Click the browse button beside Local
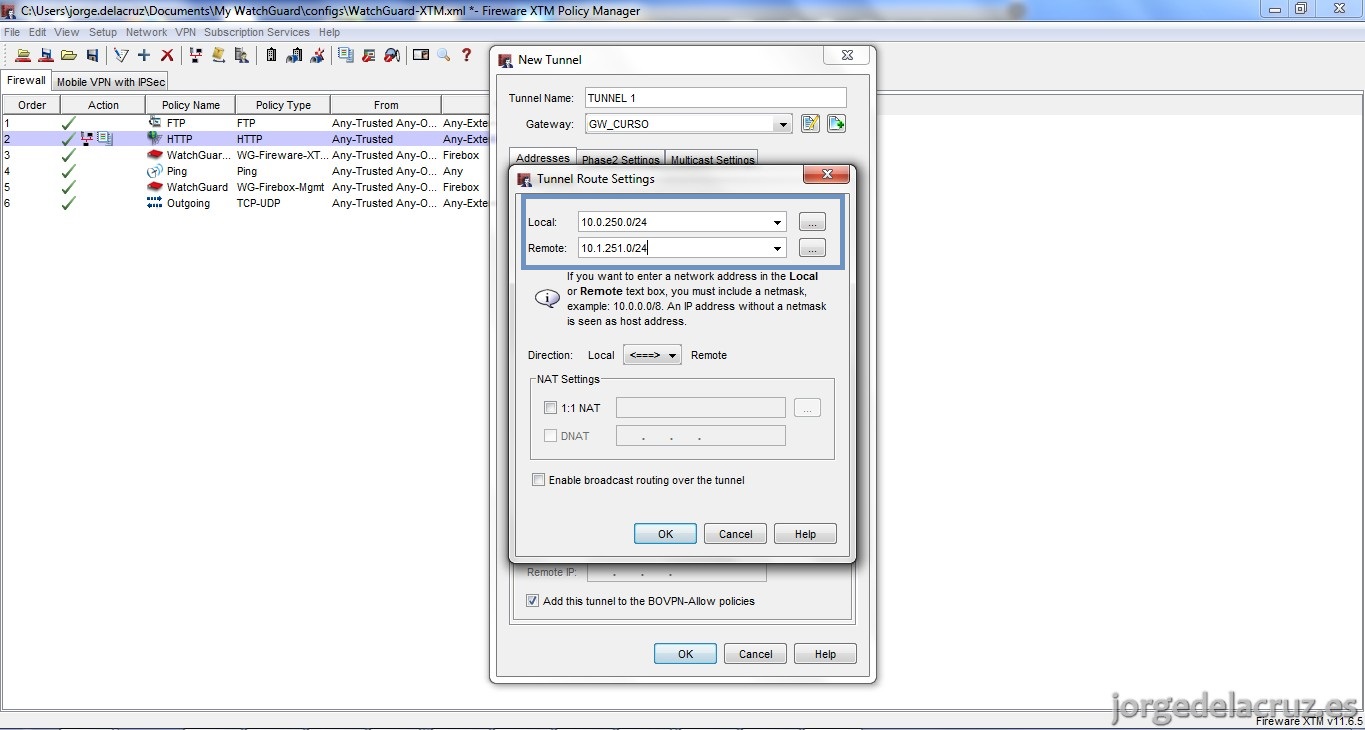Viewport: 1365px width, 730px height. [x=812, y=222]
